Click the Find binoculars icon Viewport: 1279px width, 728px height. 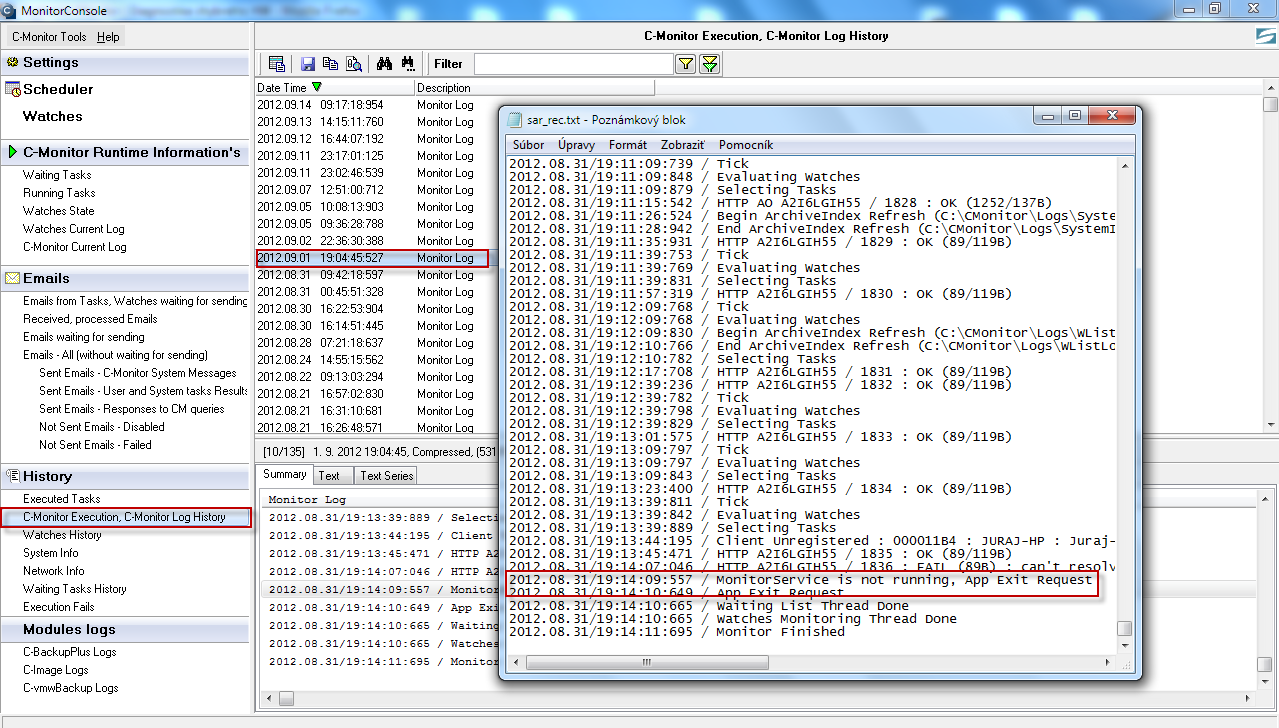click(384, 64)
